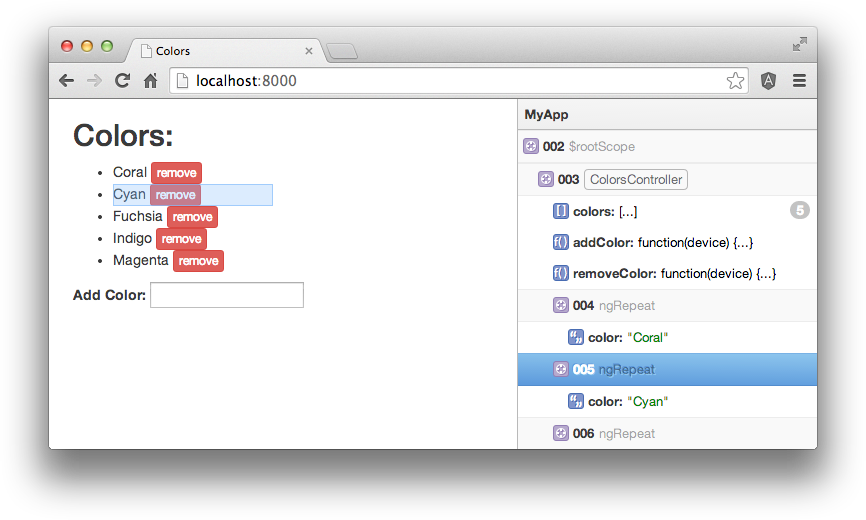Go forward in browser history
Image resolution: width=866 pixels, height=520 pixels.
[94, 81]
